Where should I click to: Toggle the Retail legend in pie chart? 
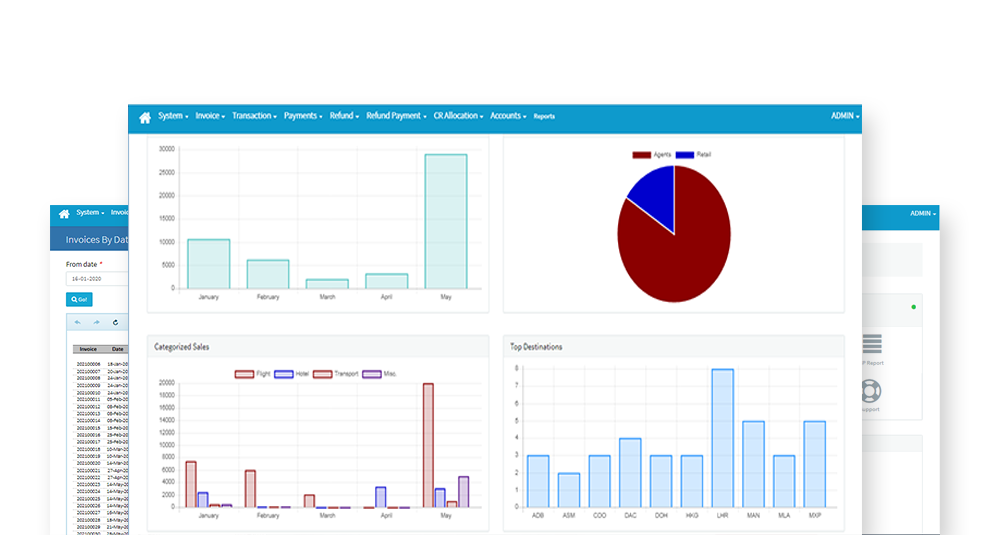[x=693, y=155]
